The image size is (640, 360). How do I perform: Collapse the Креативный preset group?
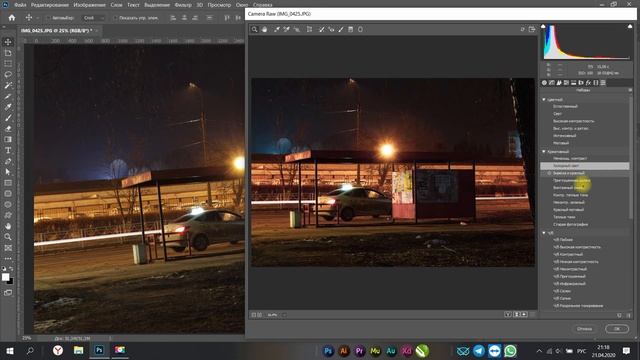(544, 152)
